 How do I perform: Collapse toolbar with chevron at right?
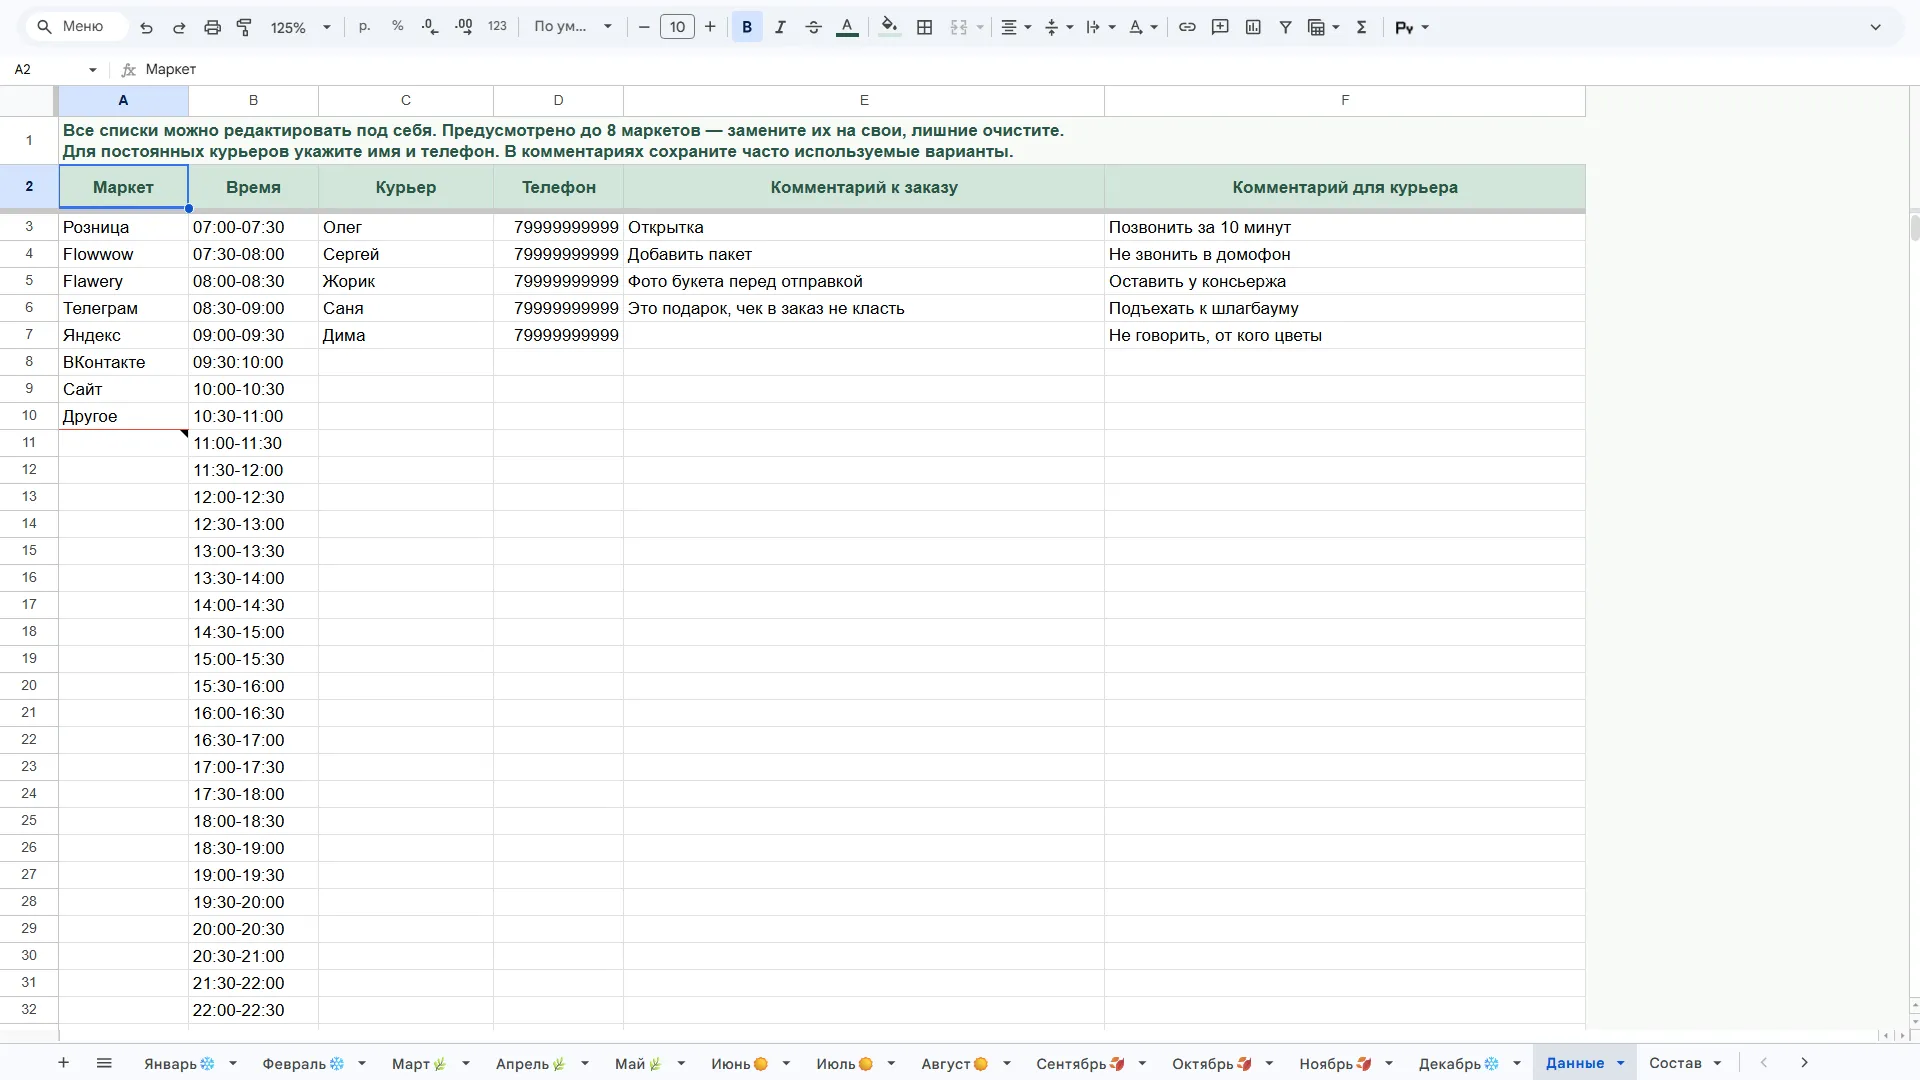(1876, 27)
